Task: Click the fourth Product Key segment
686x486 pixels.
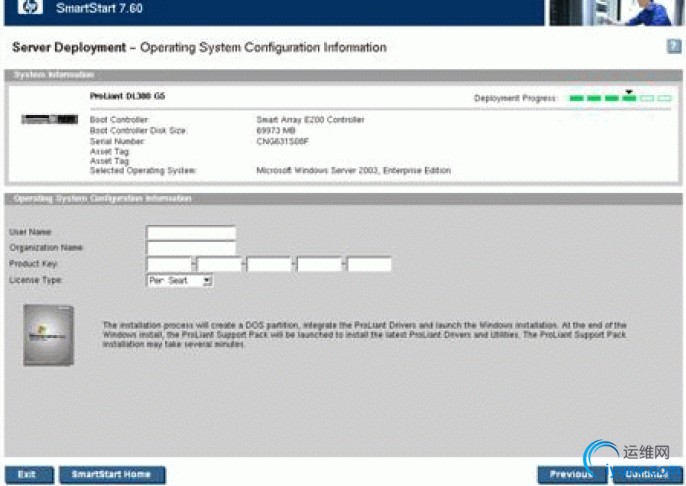Action: click(319, 264)
